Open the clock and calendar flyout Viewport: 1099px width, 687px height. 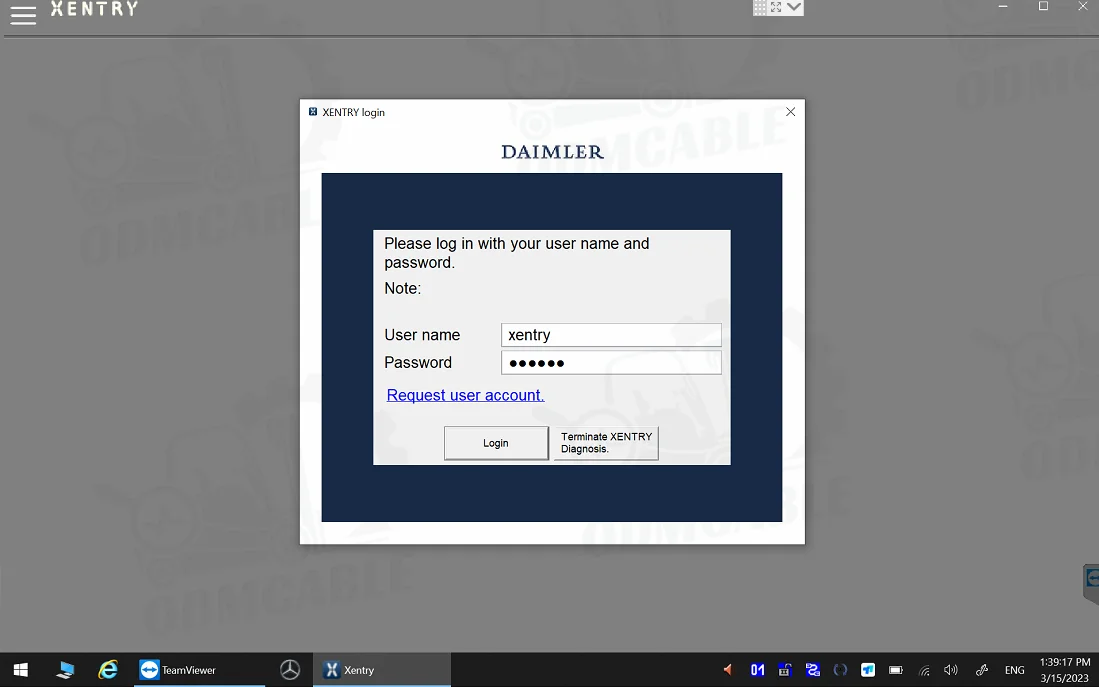click(x=1063, y=670)
